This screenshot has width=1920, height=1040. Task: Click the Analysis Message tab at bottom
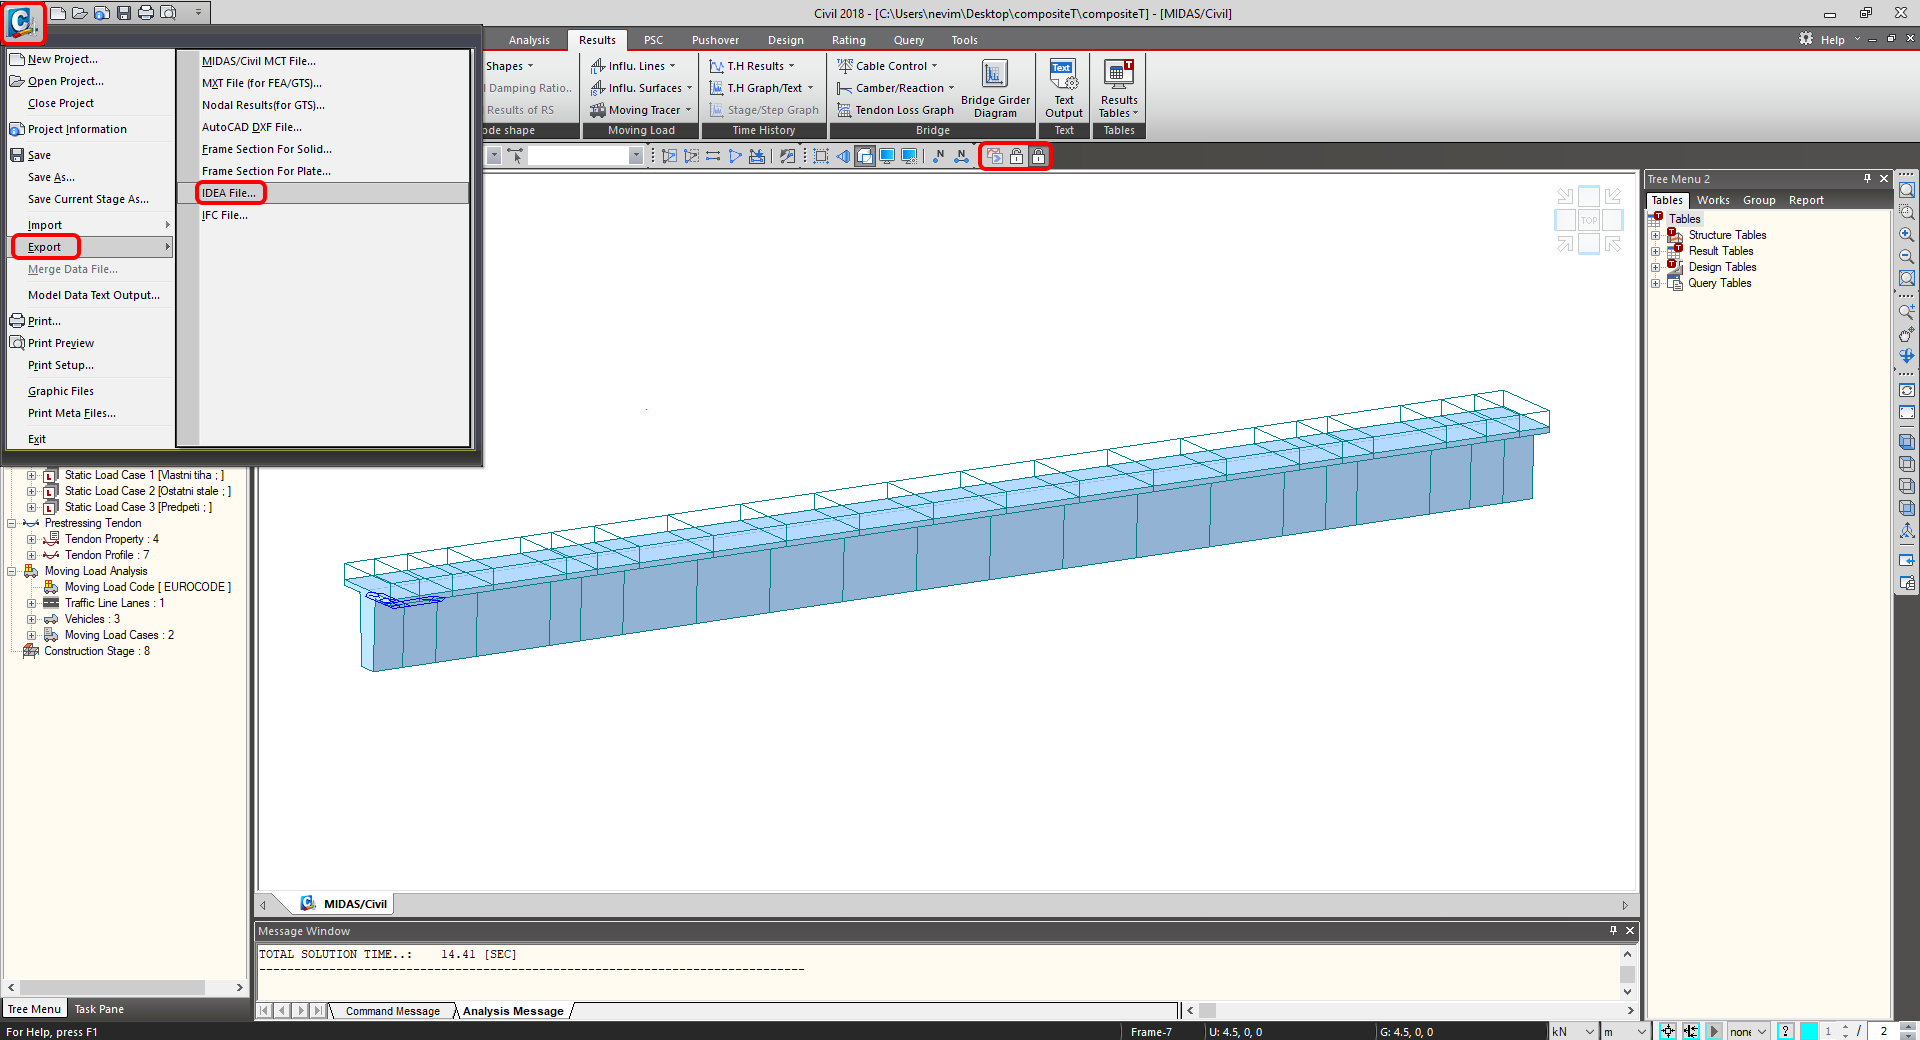tap(513, 1011)
